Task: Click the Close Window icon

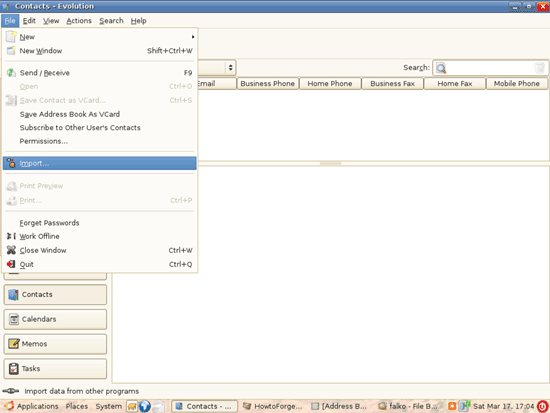Action: pos(11,250)
